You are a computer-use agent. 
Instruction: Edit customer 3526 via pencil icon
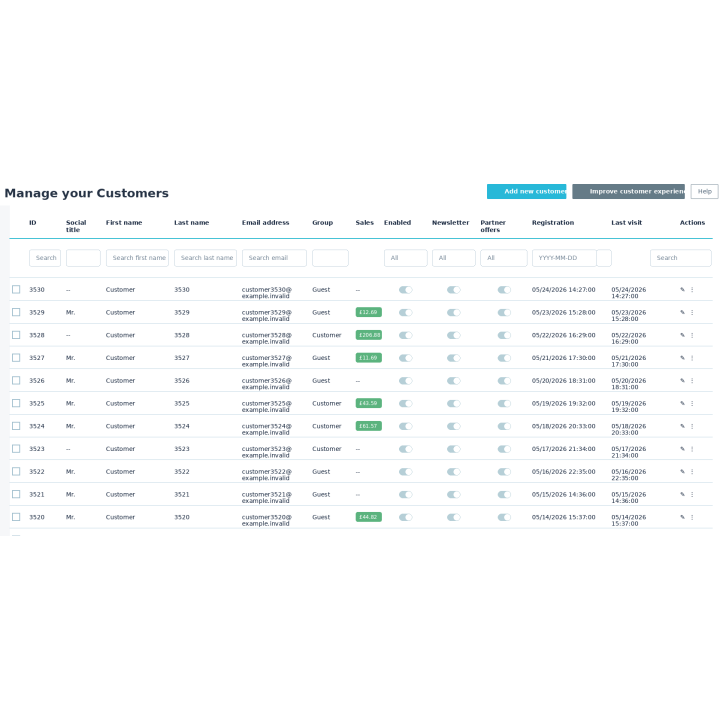tap(682, 381)
